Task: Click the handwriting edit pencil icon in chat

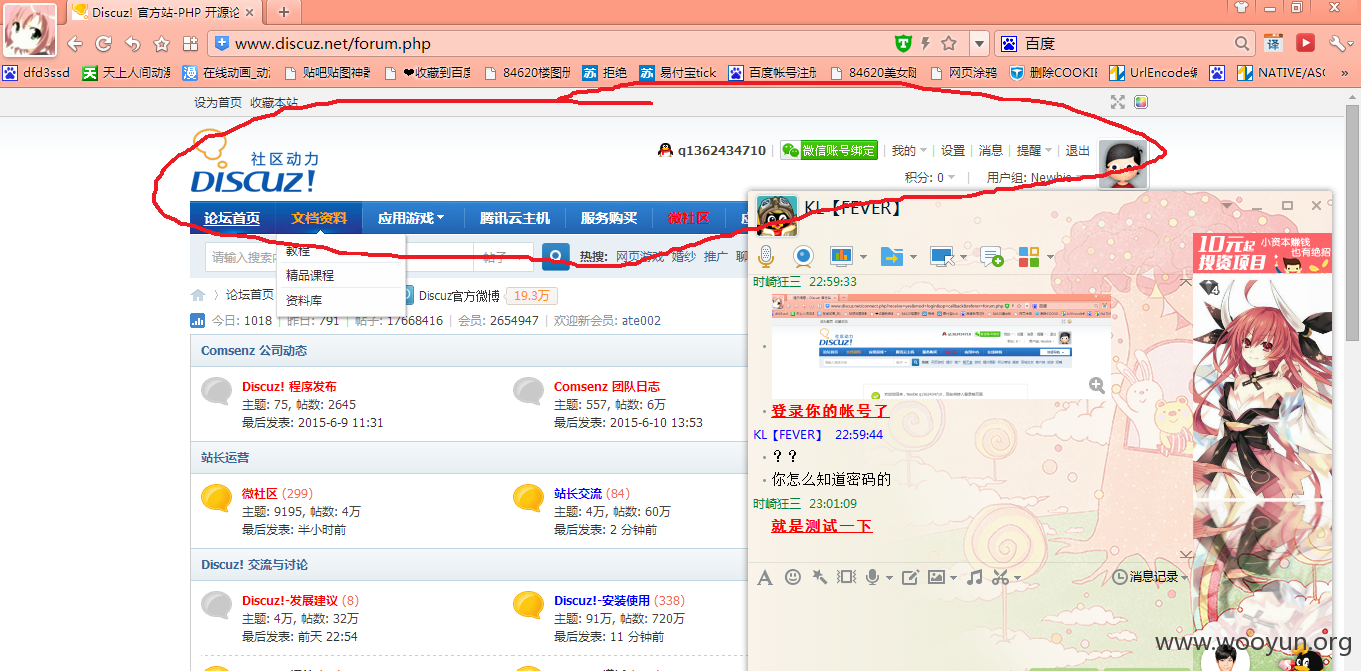Action: [x=910, y=577]
